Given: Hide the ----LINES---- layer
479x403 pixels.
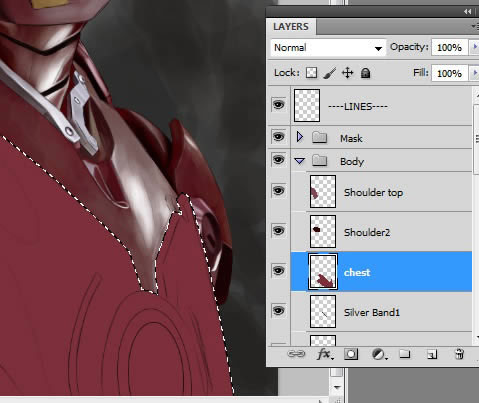Looking at the screenshot, I should point(279,105).
